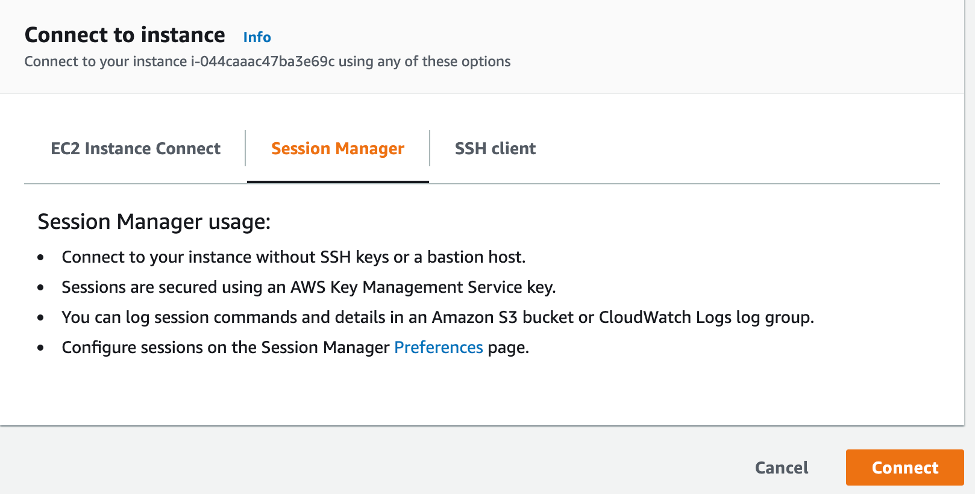Click the 'Connect to instance' heading
Viewport: 977px width, 495px height.
(x=125, y=35)
